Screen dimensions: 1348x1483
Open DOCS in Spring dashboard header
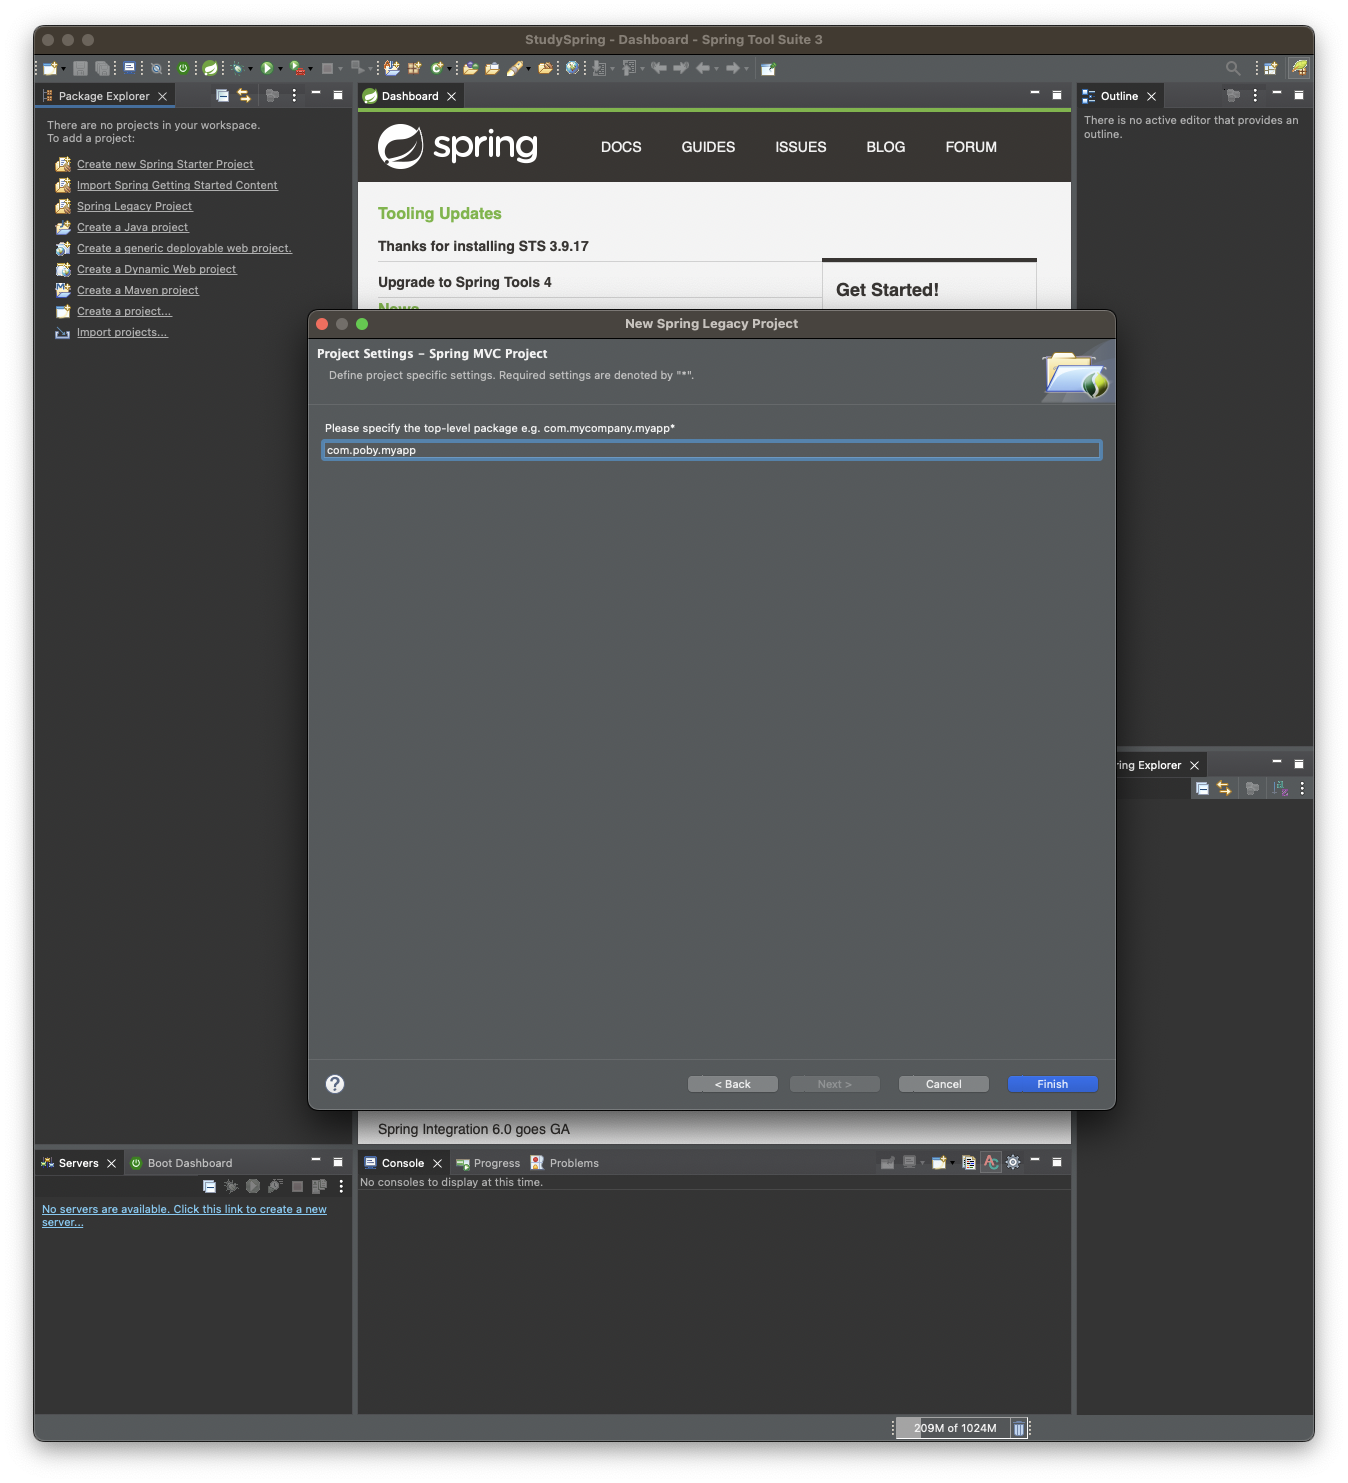(x=621, y=147)
